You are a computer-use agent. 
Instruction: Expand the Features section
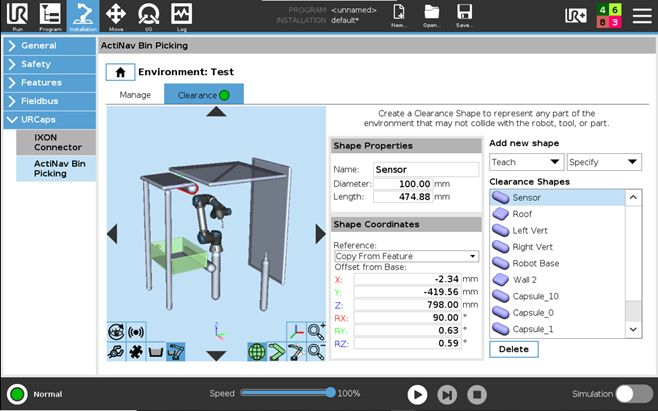tap(50, 83)
